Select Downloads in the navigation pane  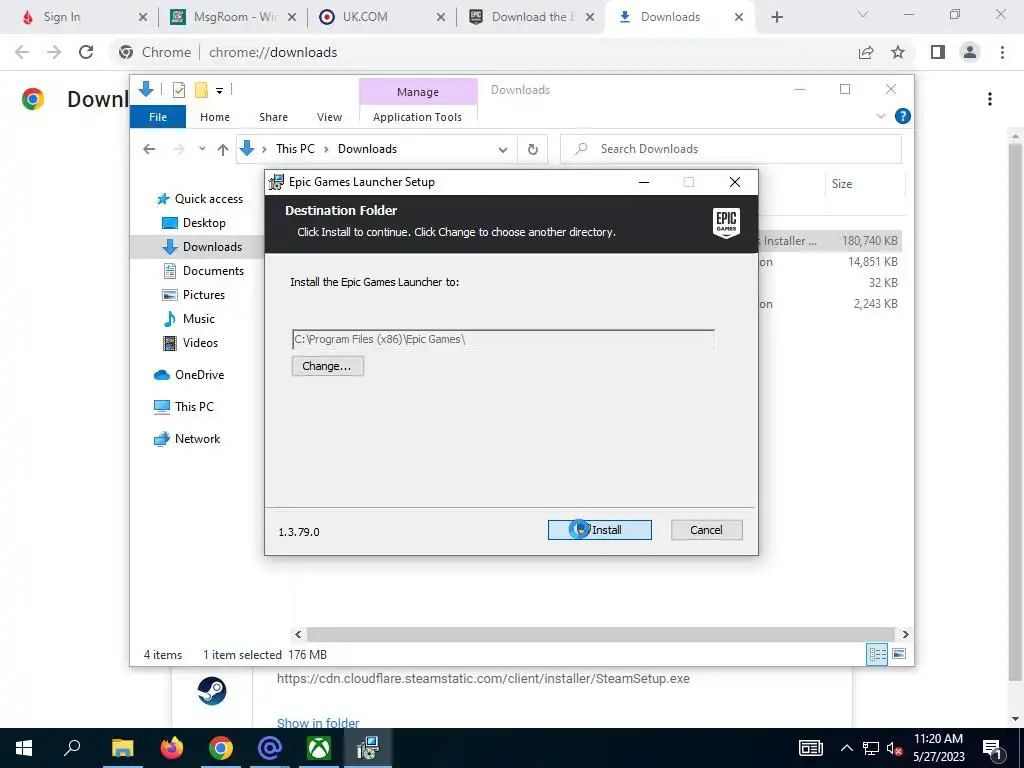(x=202, y=247)
